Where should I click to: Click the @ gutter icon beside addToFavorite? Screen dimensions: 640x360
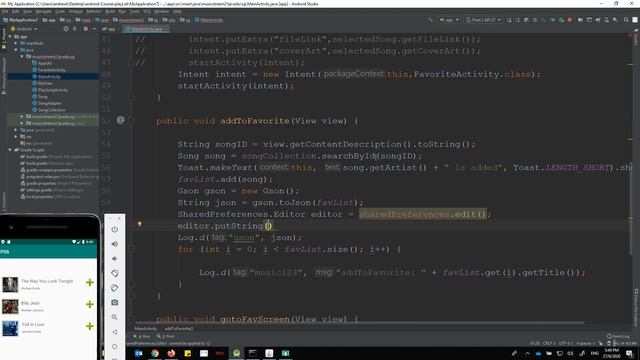point(120,120)
